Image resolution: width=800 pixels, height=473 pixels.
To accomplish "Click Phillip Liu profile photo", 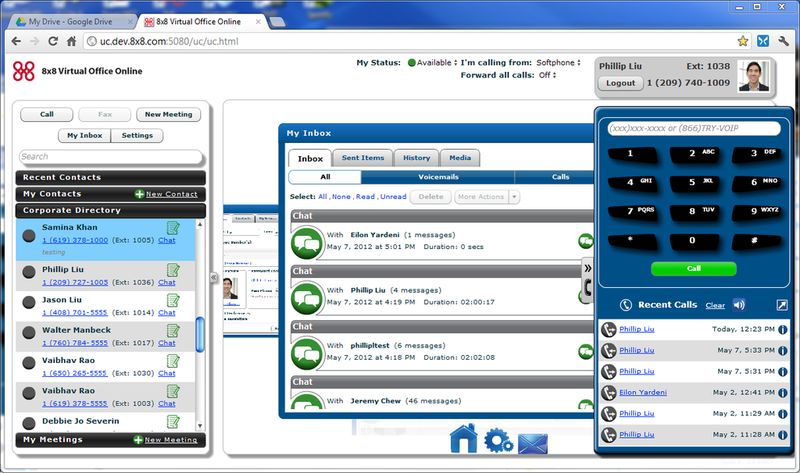I will click(754, 76).
